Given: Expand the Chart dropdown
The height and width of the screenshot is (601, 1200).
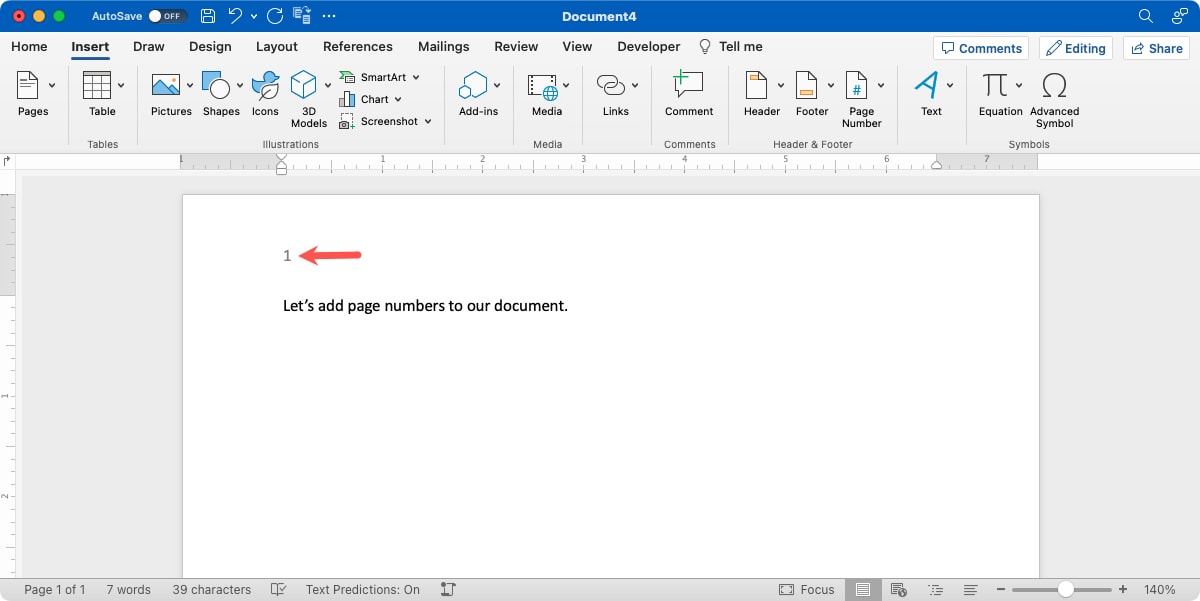Looking at the screenshot, I should 398,99.
